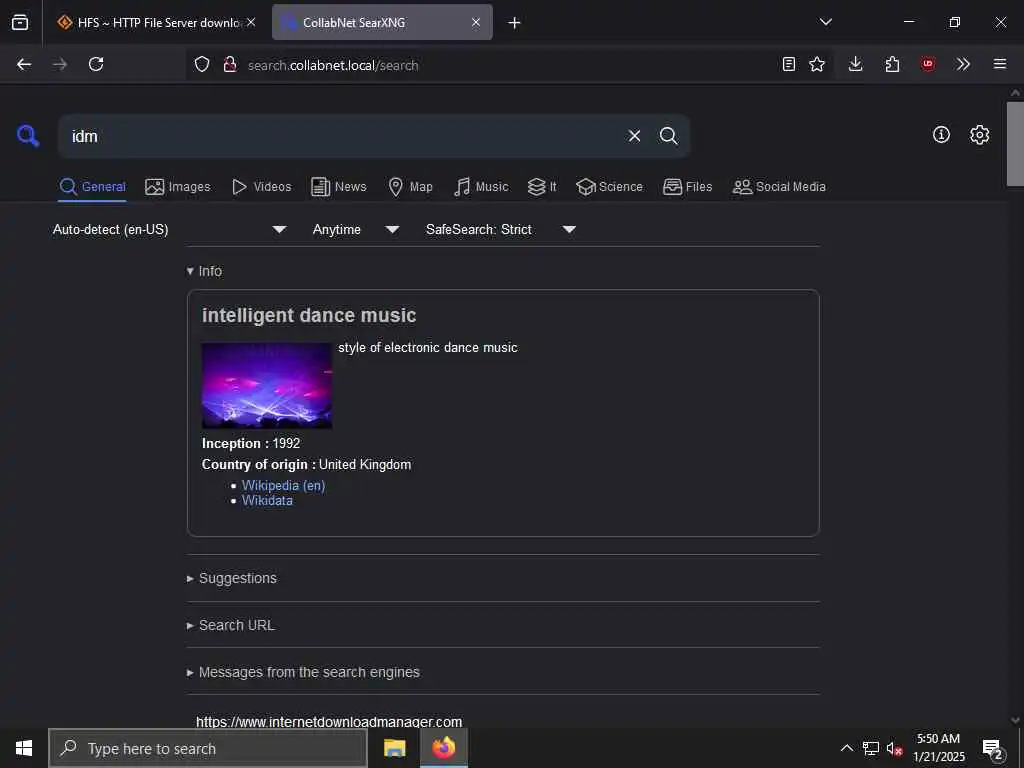Screen dimensions: 1024x768
Task: Click the insecure connection padlock icon
Action: [x=229, y=65]
